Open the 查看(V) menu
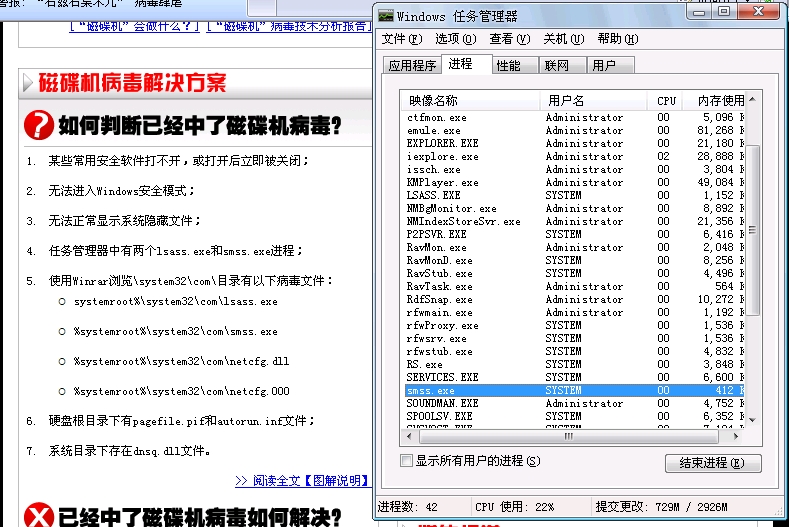Viewport: 789px width, 527px height. point(510,39)
